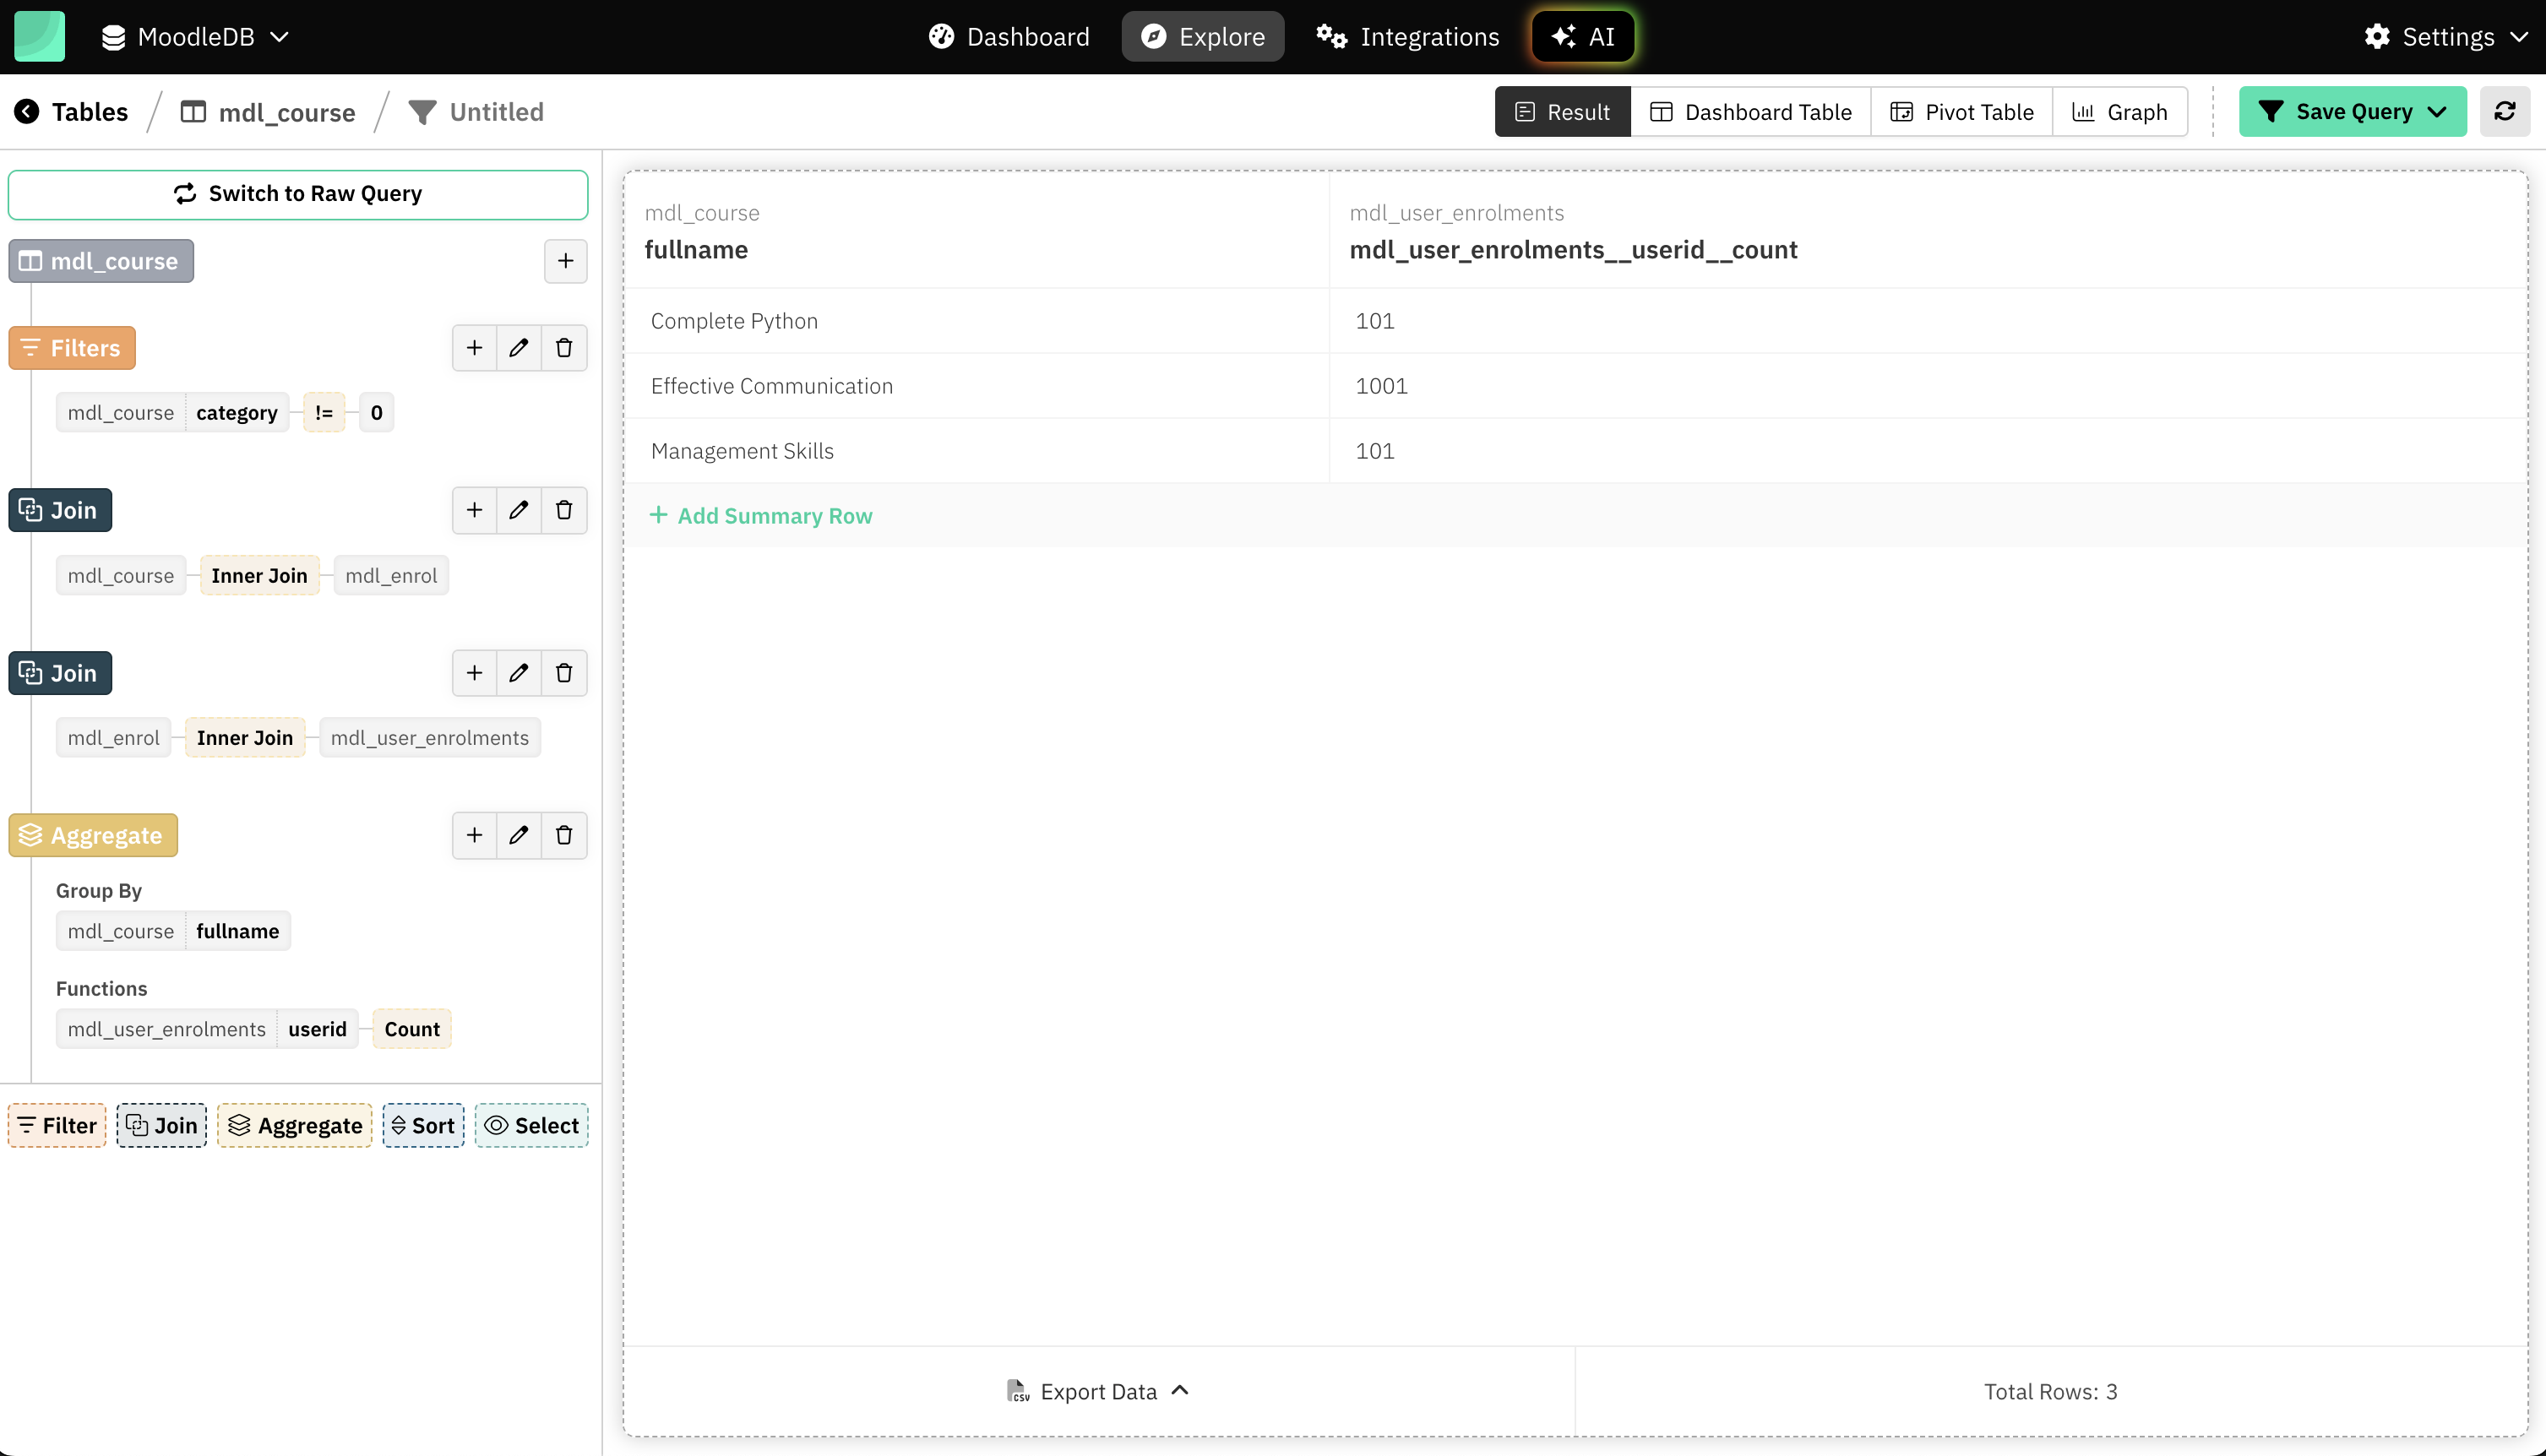Edit the mdl_user_enrolments Join with pencil
Image resolution: width=2546 pixels, height=1456 pixels.
(x=518, y=673)
